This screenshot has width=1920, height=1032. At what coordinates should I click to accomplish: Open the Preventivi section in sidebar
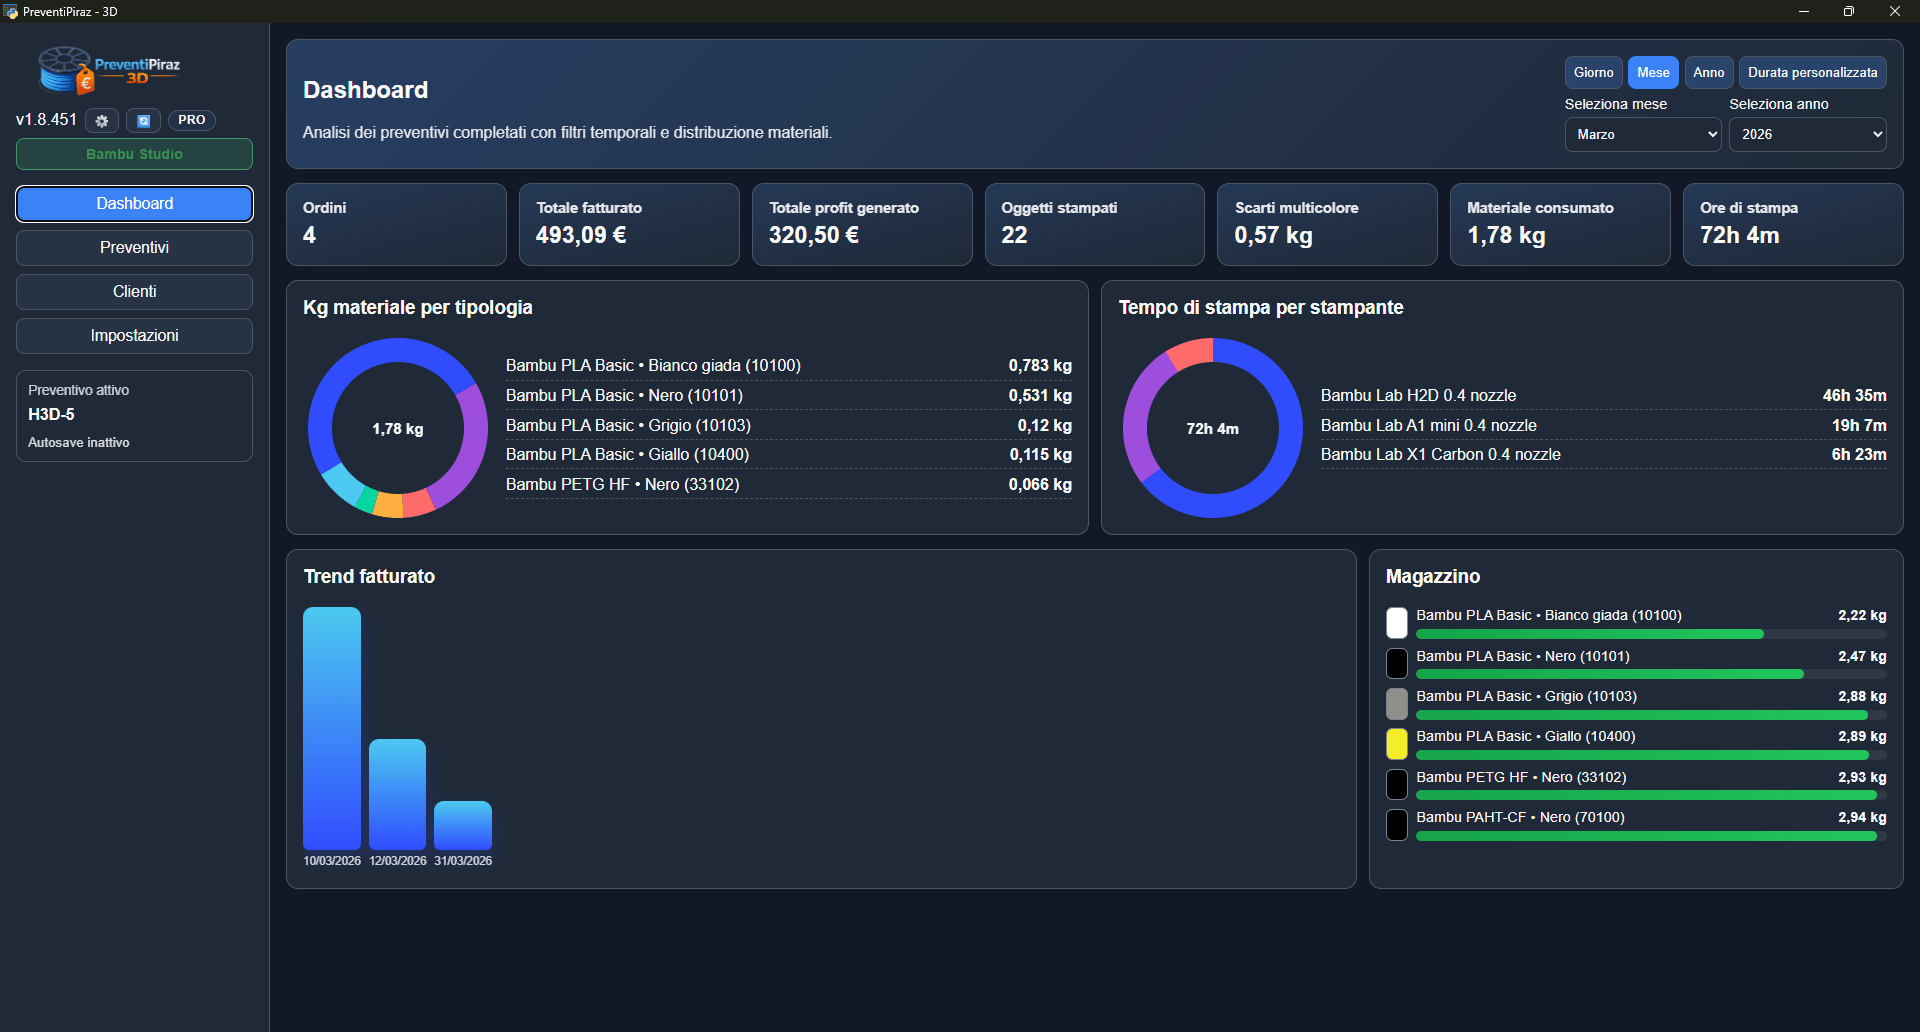pyautogui.click(x=134, y=248)
